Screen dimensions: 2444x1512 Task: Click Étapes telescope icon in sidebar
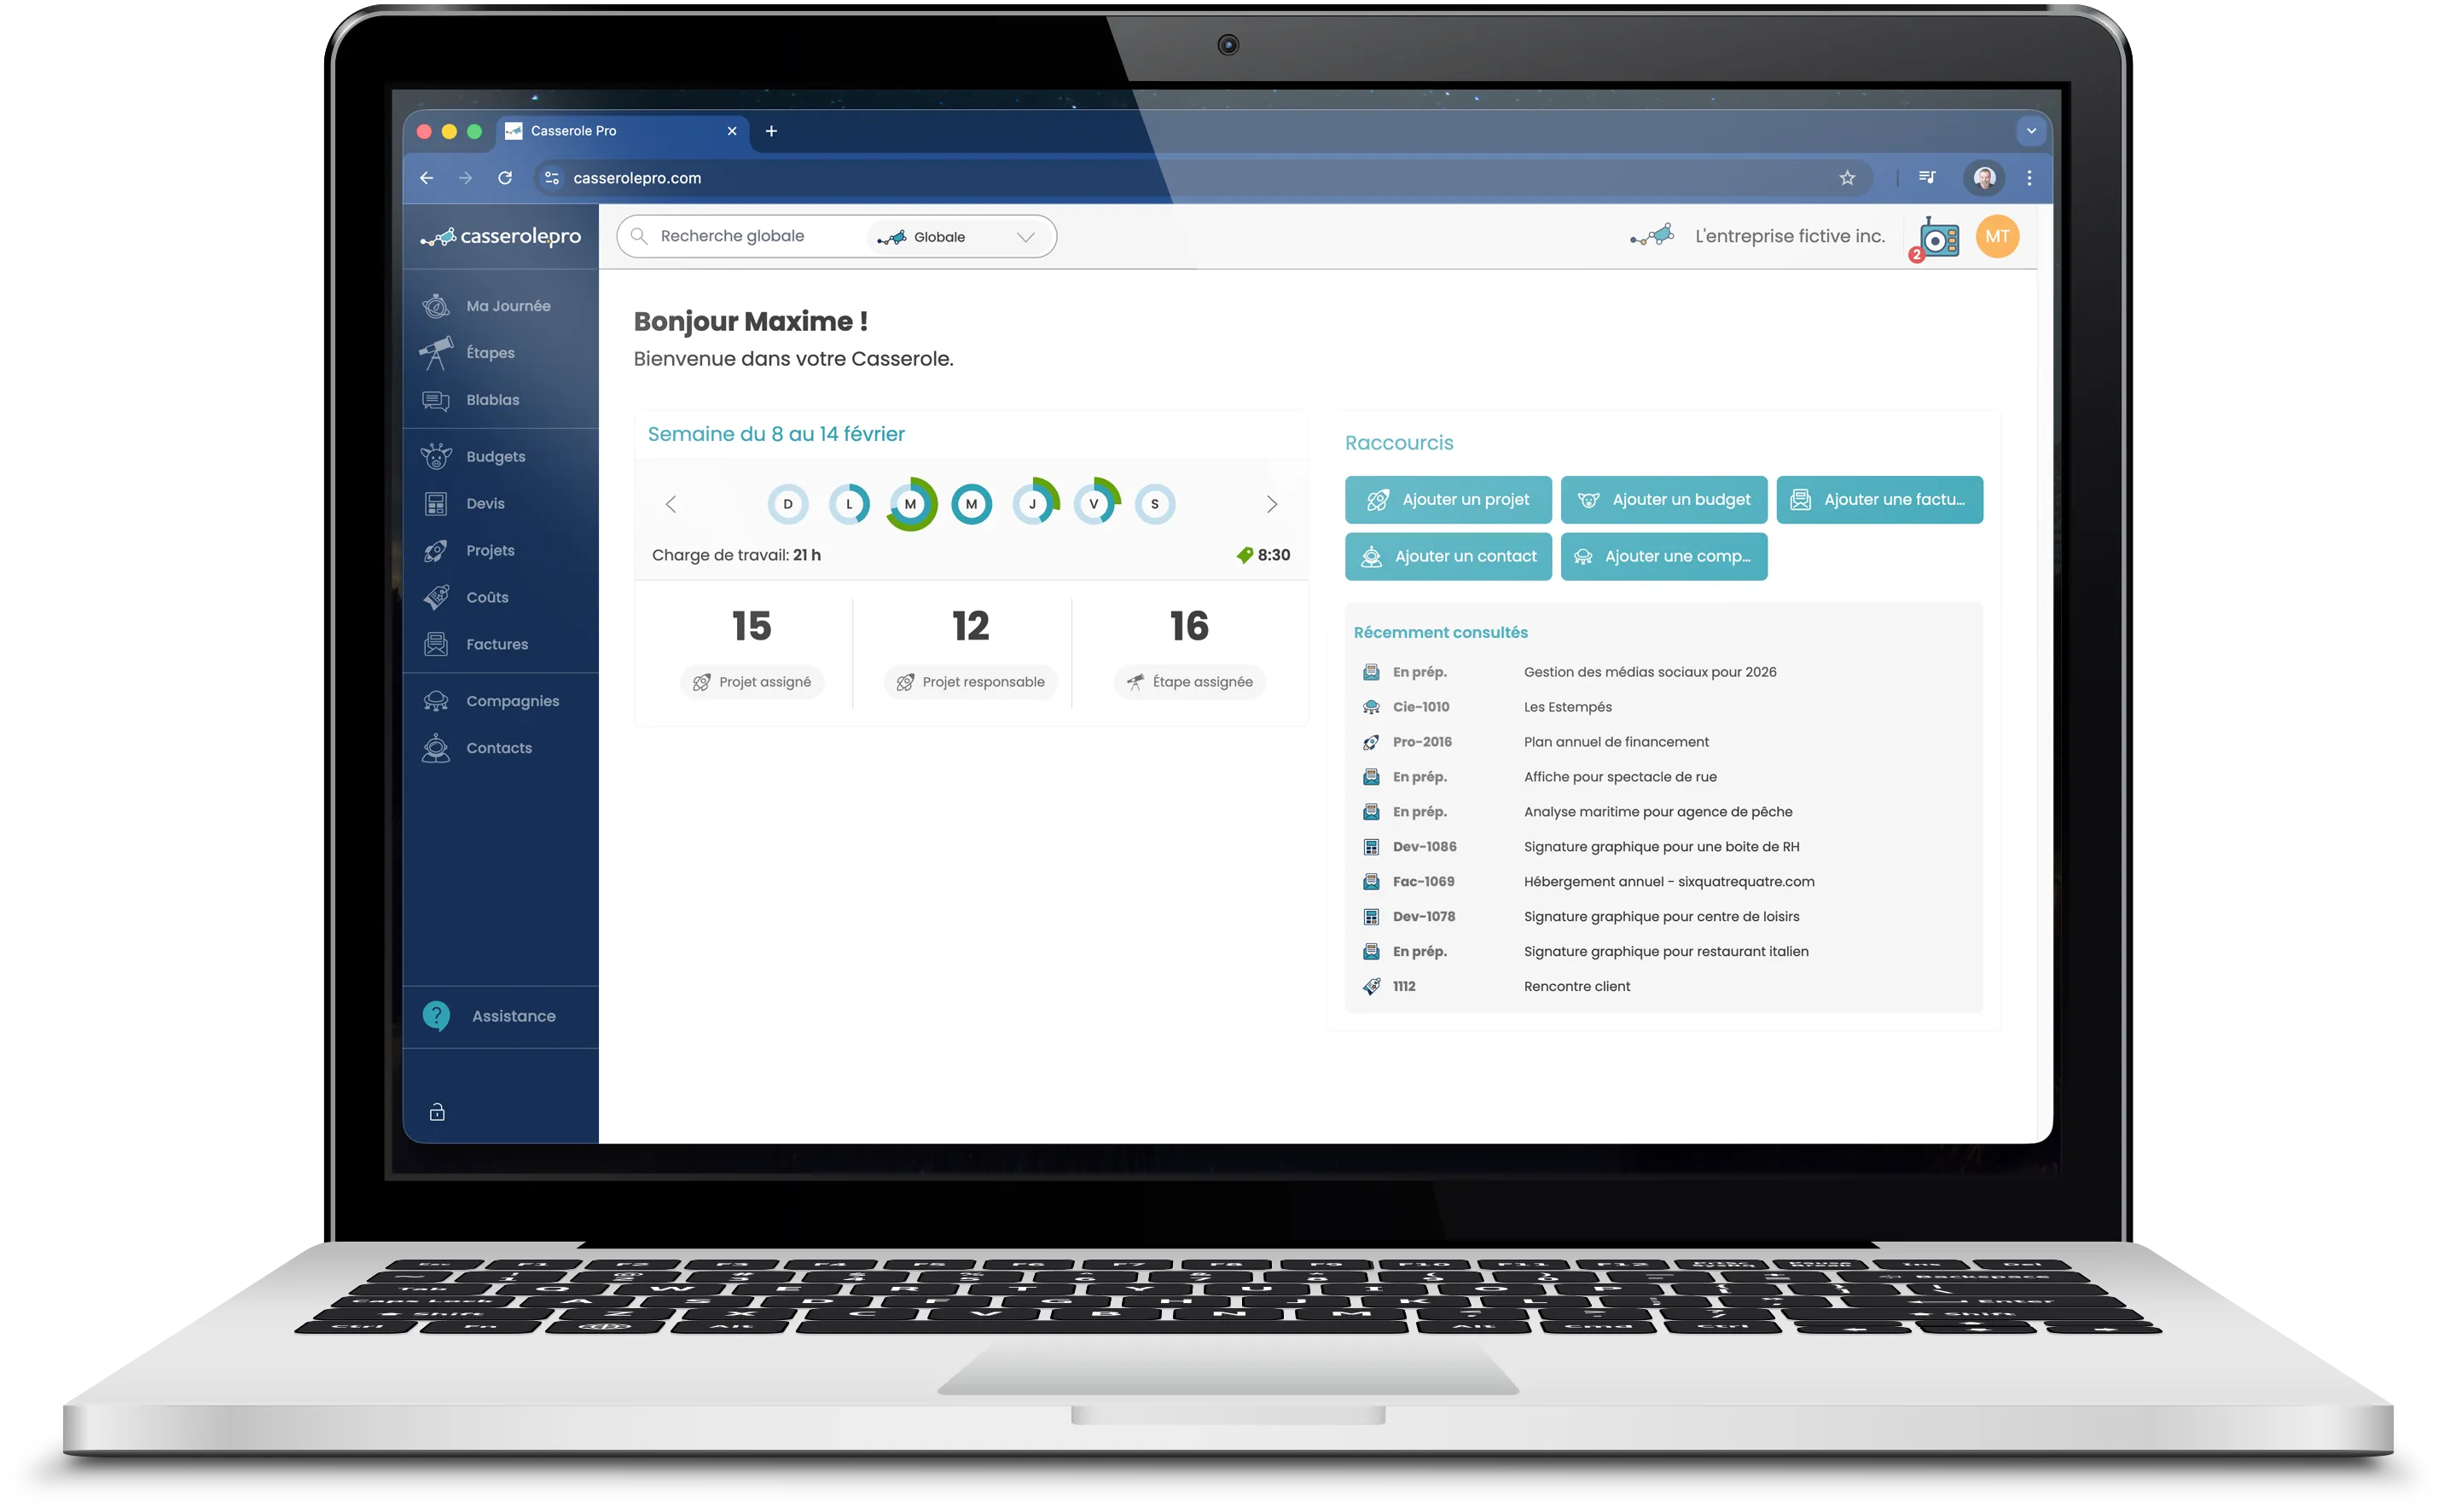pyautogui.click(x=436, y=353)
